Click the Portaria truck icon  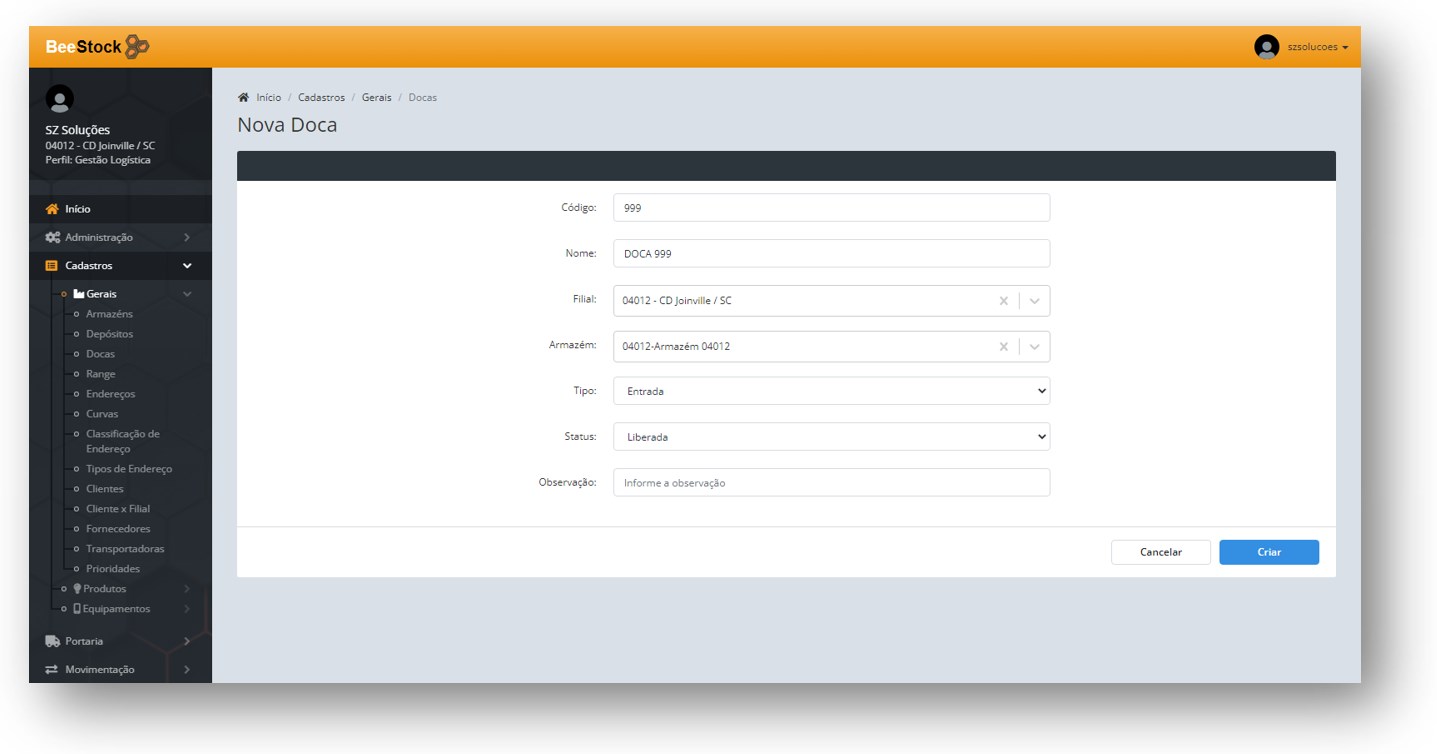pyautogui.click(x=53, y=641)
